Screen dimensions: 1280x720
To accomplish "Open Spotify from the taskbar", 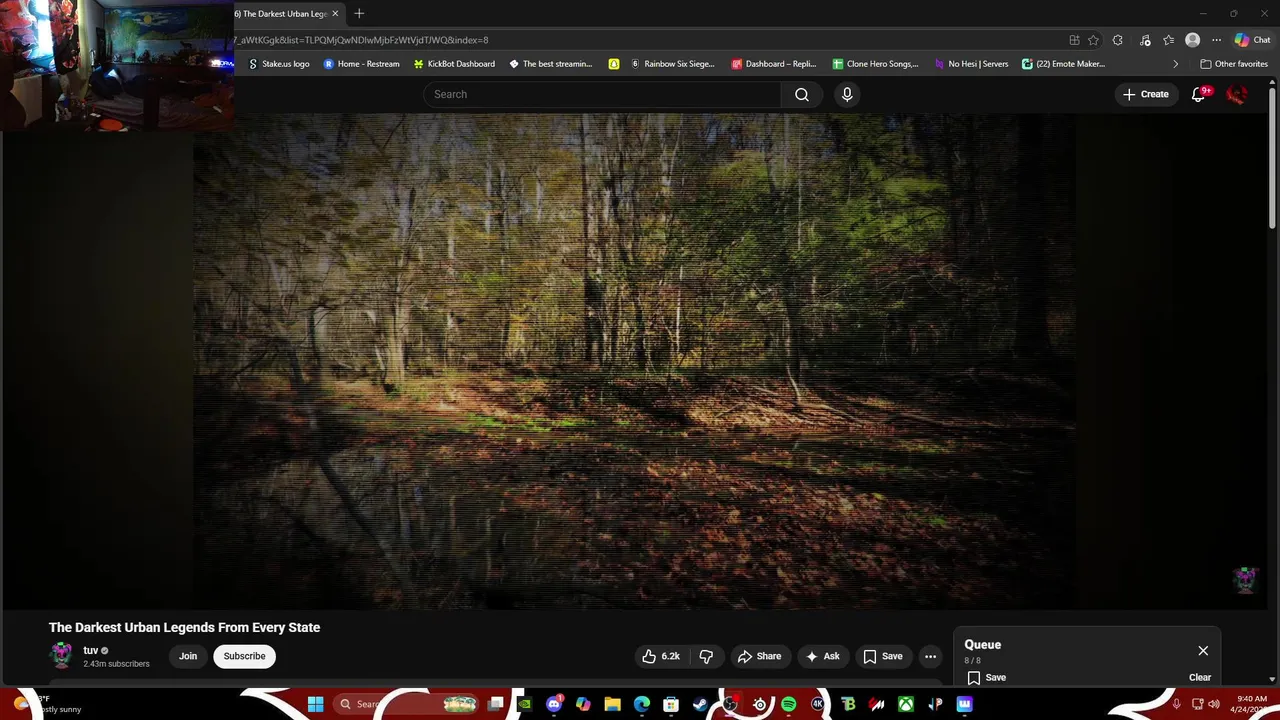I will tap(788, 704).
